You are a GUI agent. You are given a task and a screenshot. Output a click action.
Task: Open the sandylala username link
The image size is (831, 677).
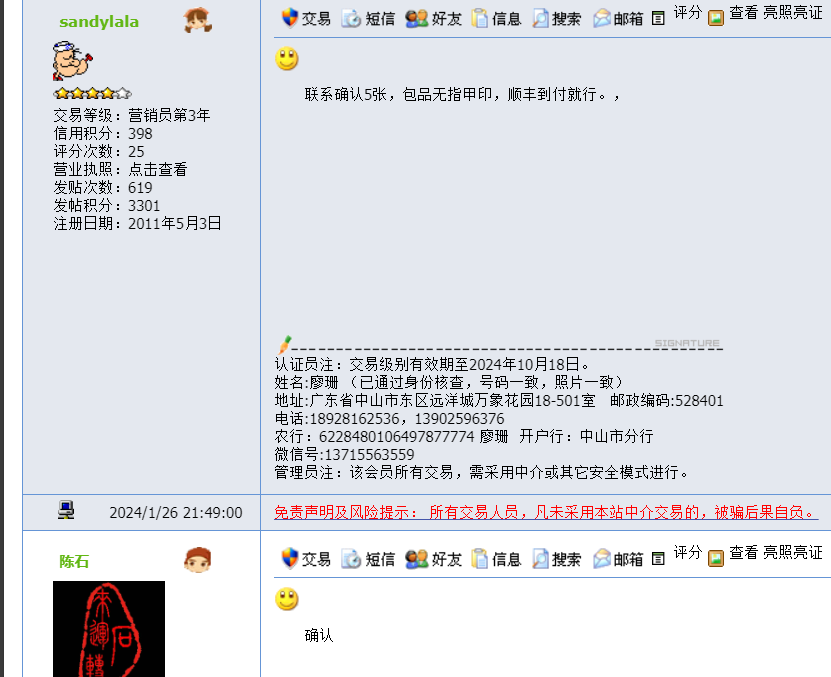[x=99, y=22]
